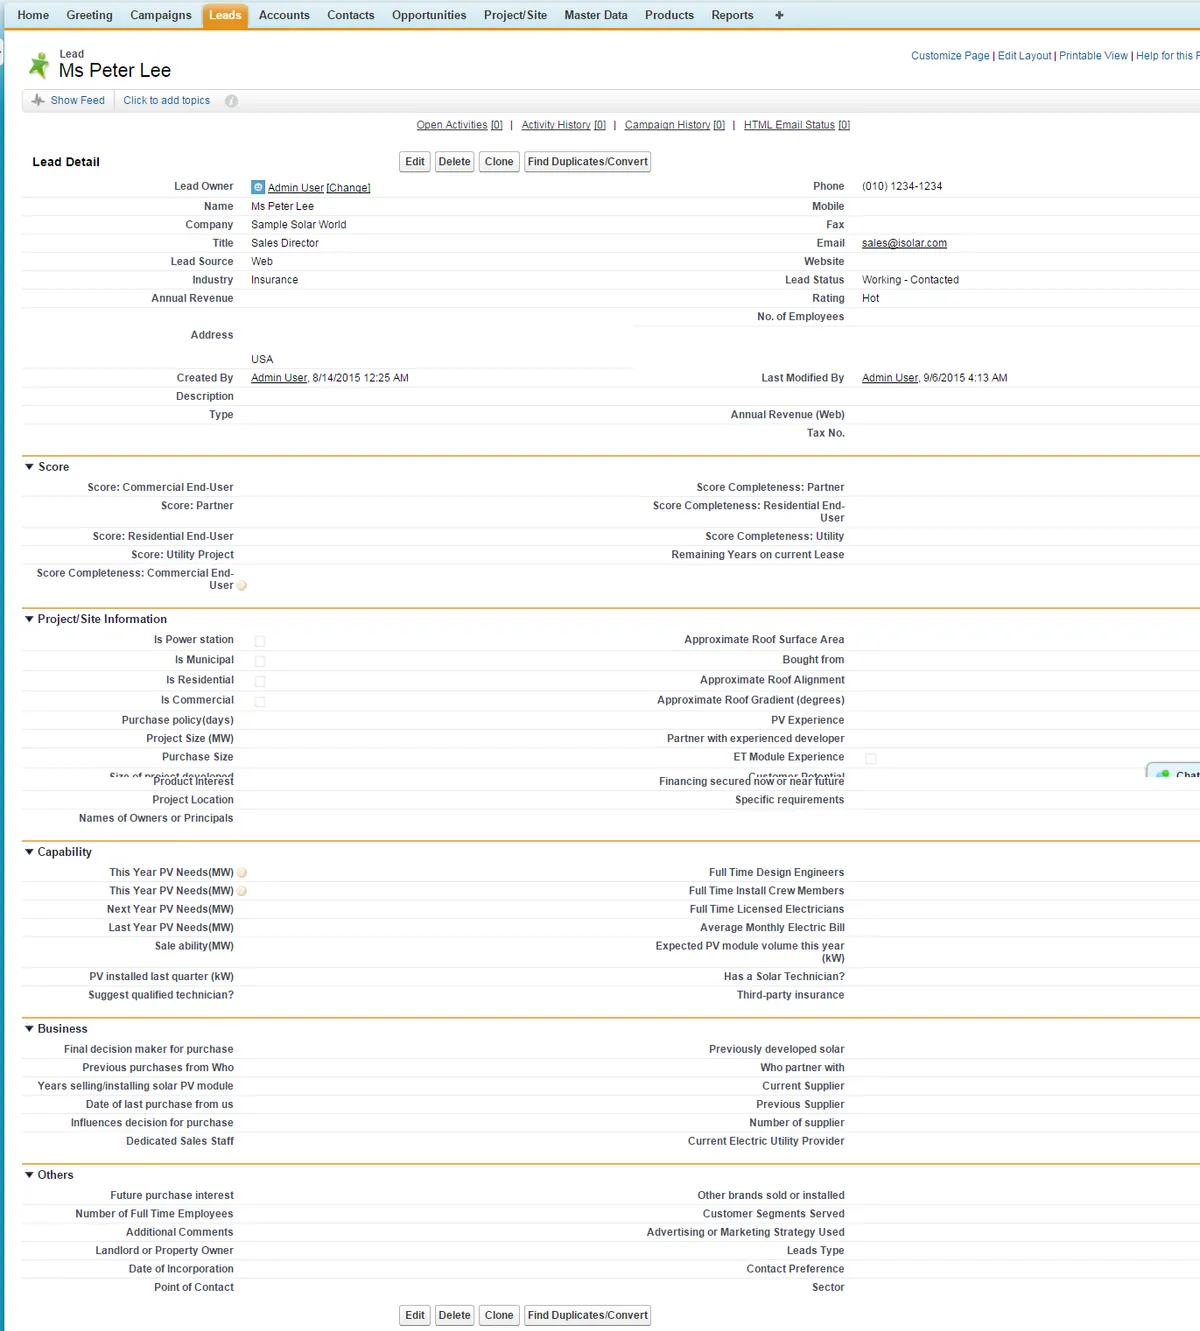Open the Project/Site tab
The height and width of the screenshot is (1331, 1200).
(x=515, y=15)
